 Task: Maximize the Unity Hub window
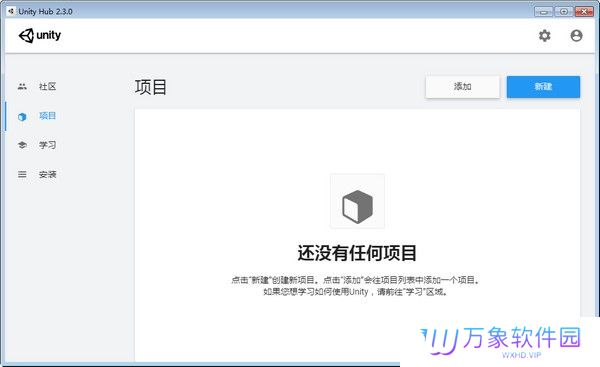[x=564, y=11]
